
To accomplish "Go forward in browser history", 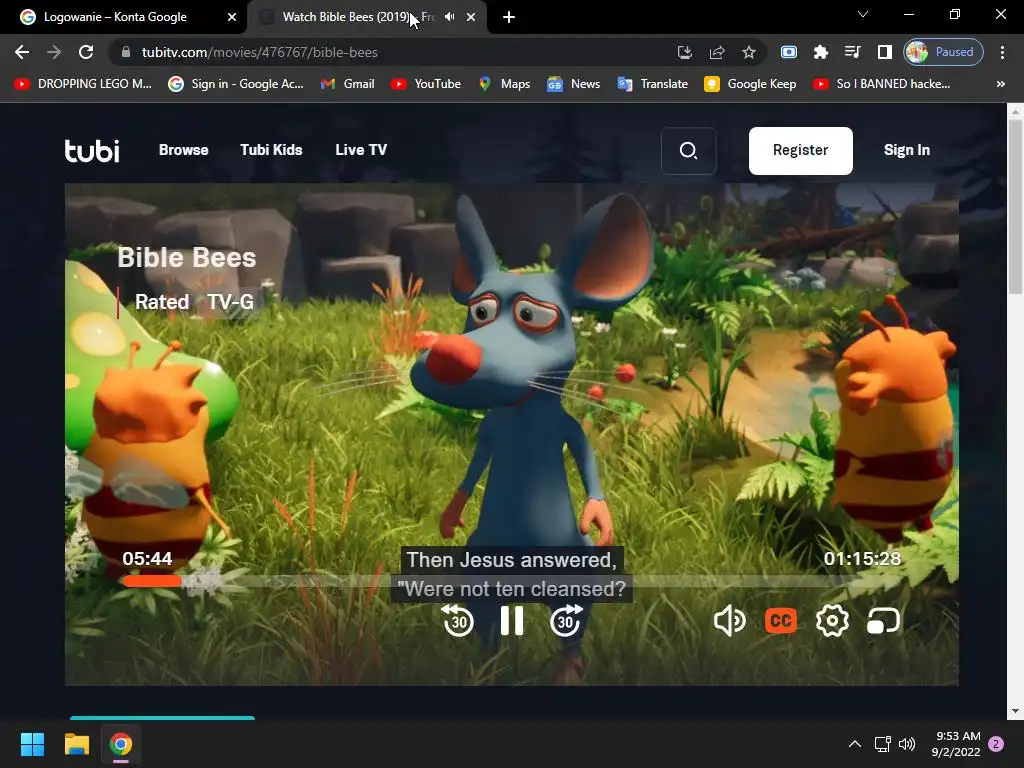I will [x=54, y=52].
